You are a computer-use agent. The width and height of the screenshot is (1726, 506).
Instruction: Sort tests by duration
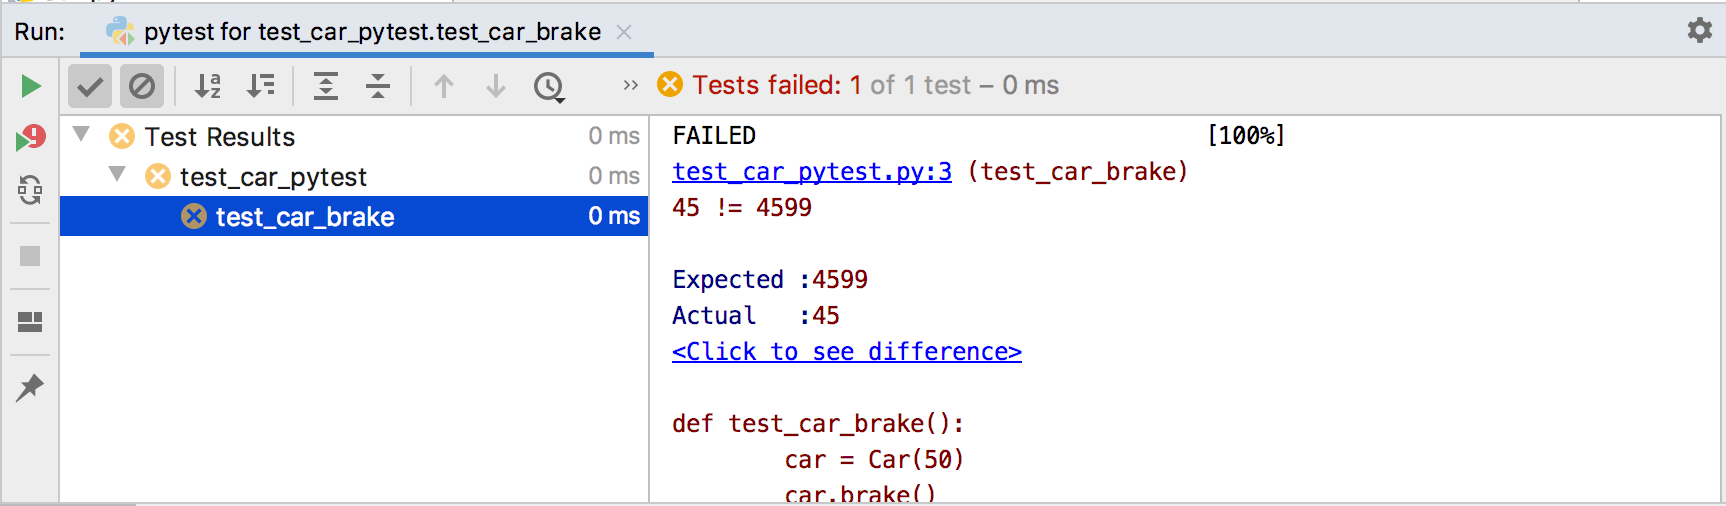[x=260, y=86]
